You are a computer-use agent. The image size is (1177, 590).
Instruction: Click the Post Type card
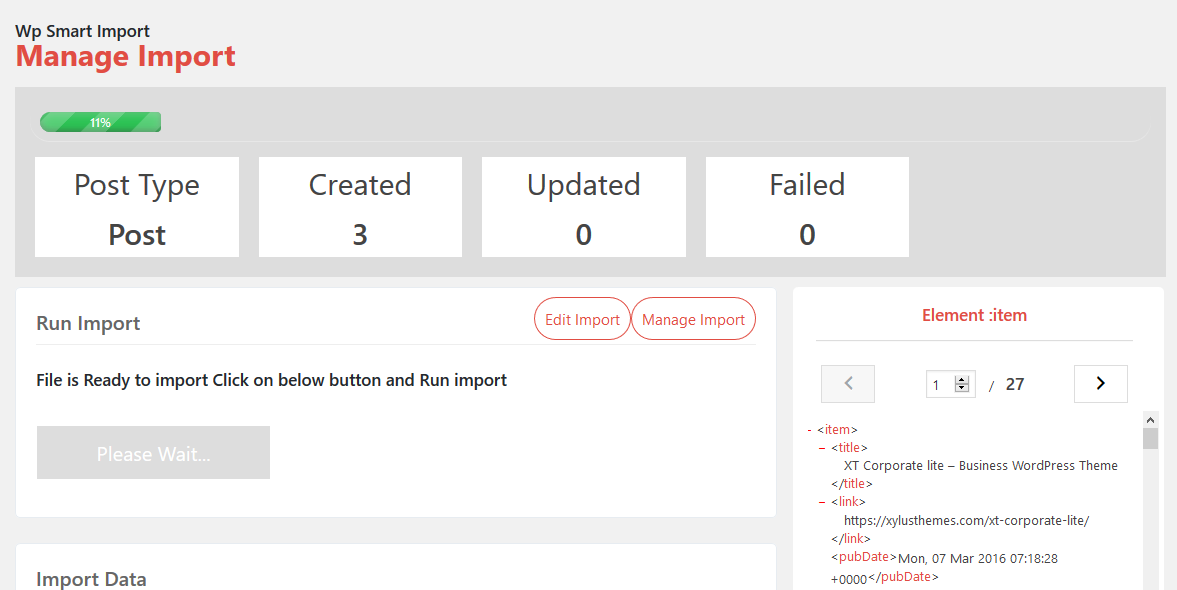(x=137, y=207)
